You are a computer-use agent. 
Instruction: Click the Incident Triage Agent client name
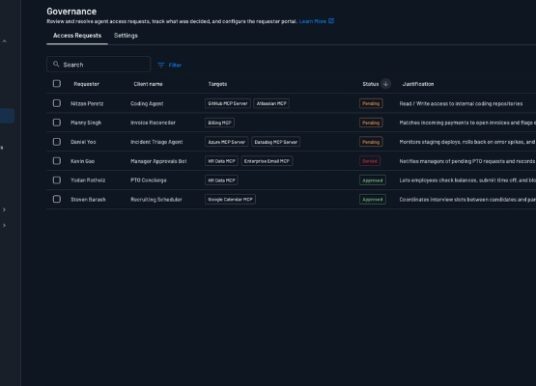(157, 142)
